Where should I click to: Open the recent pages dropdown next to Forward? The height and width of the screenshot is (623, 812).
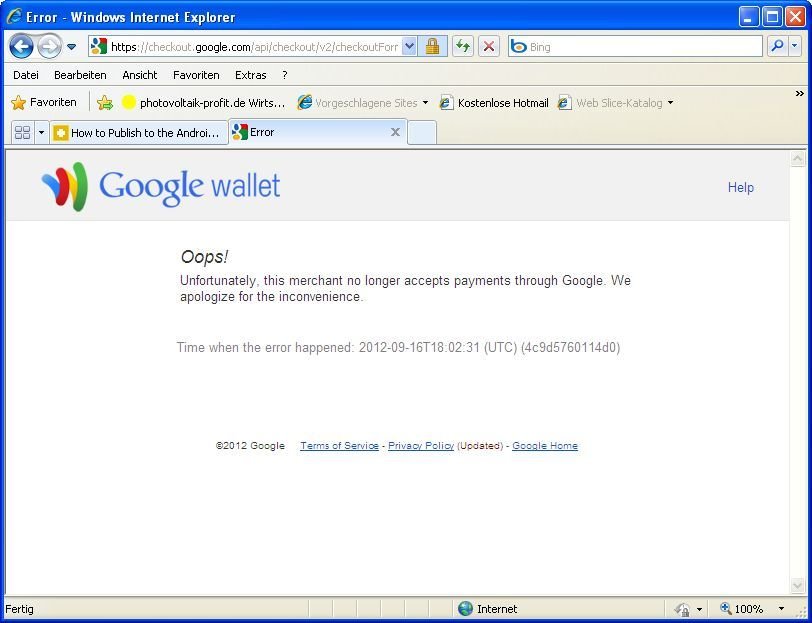71,47
